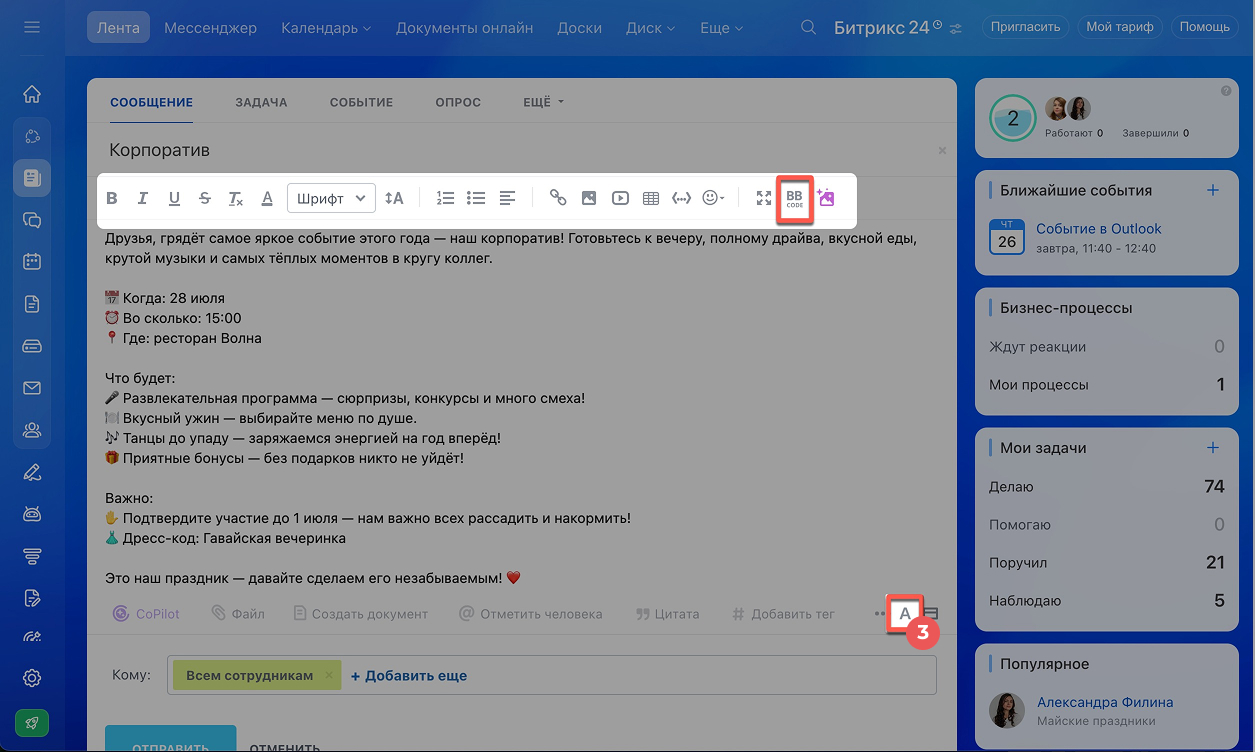
Task: Insert an image into the message
Action: [x=589, y=198]
